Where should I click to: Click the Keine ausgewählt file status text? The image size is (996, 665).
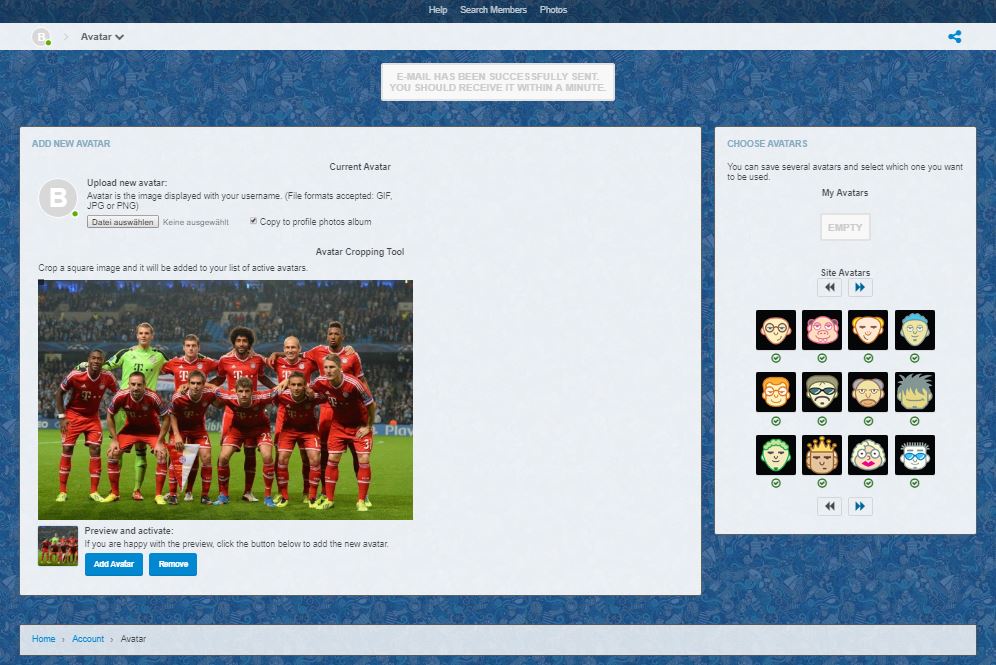[x=196, y=222]
